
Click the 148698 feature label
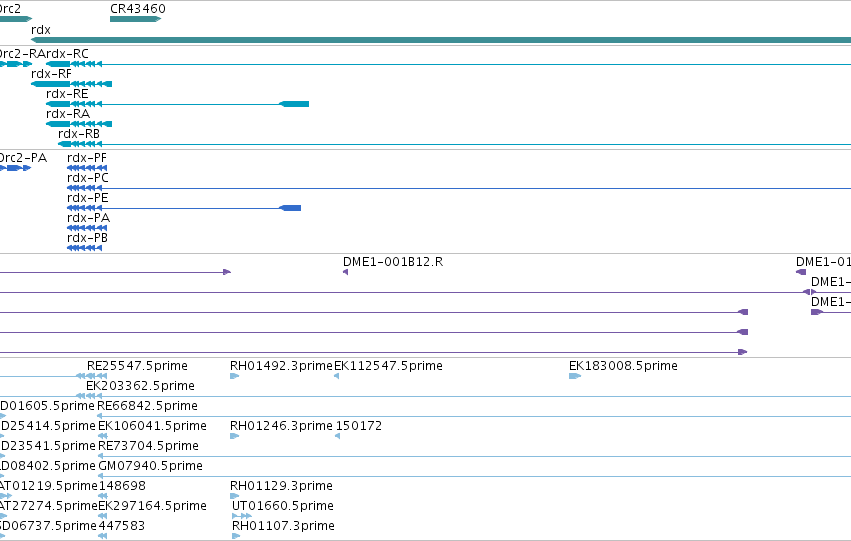(122, 487)
